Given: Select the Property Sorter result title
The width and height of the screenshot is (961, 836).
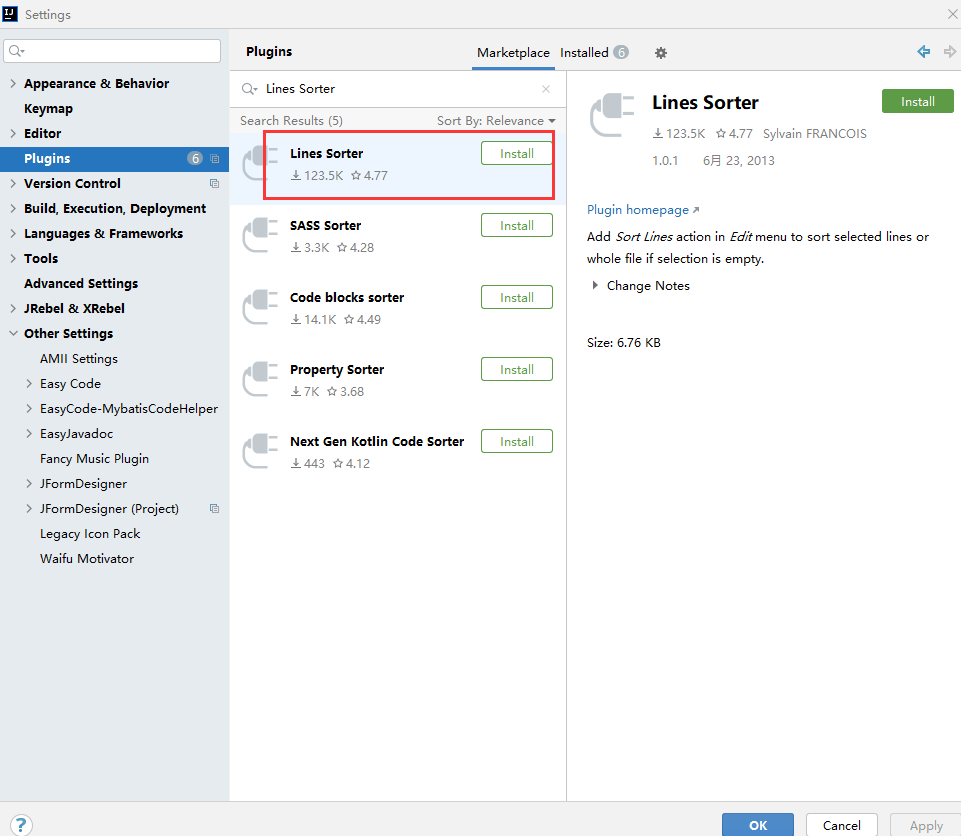Looking at the screenshot, I should coord(337,370).
